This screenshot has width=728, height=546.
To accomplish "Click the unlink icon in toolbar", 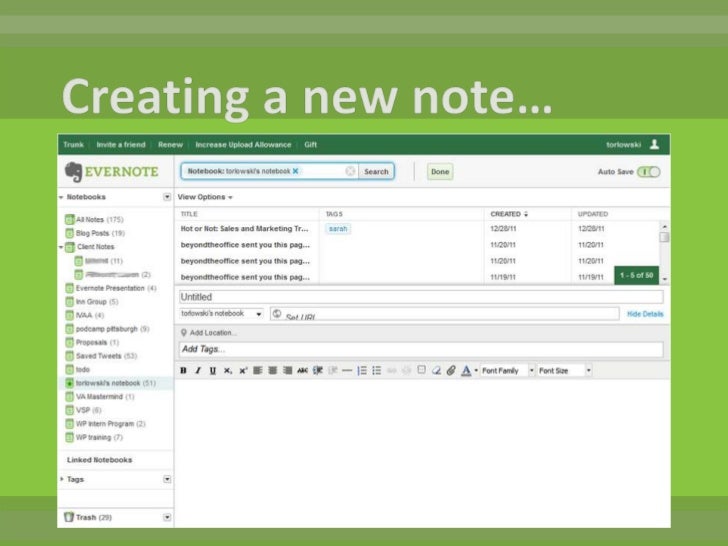I will click(406, 370).
